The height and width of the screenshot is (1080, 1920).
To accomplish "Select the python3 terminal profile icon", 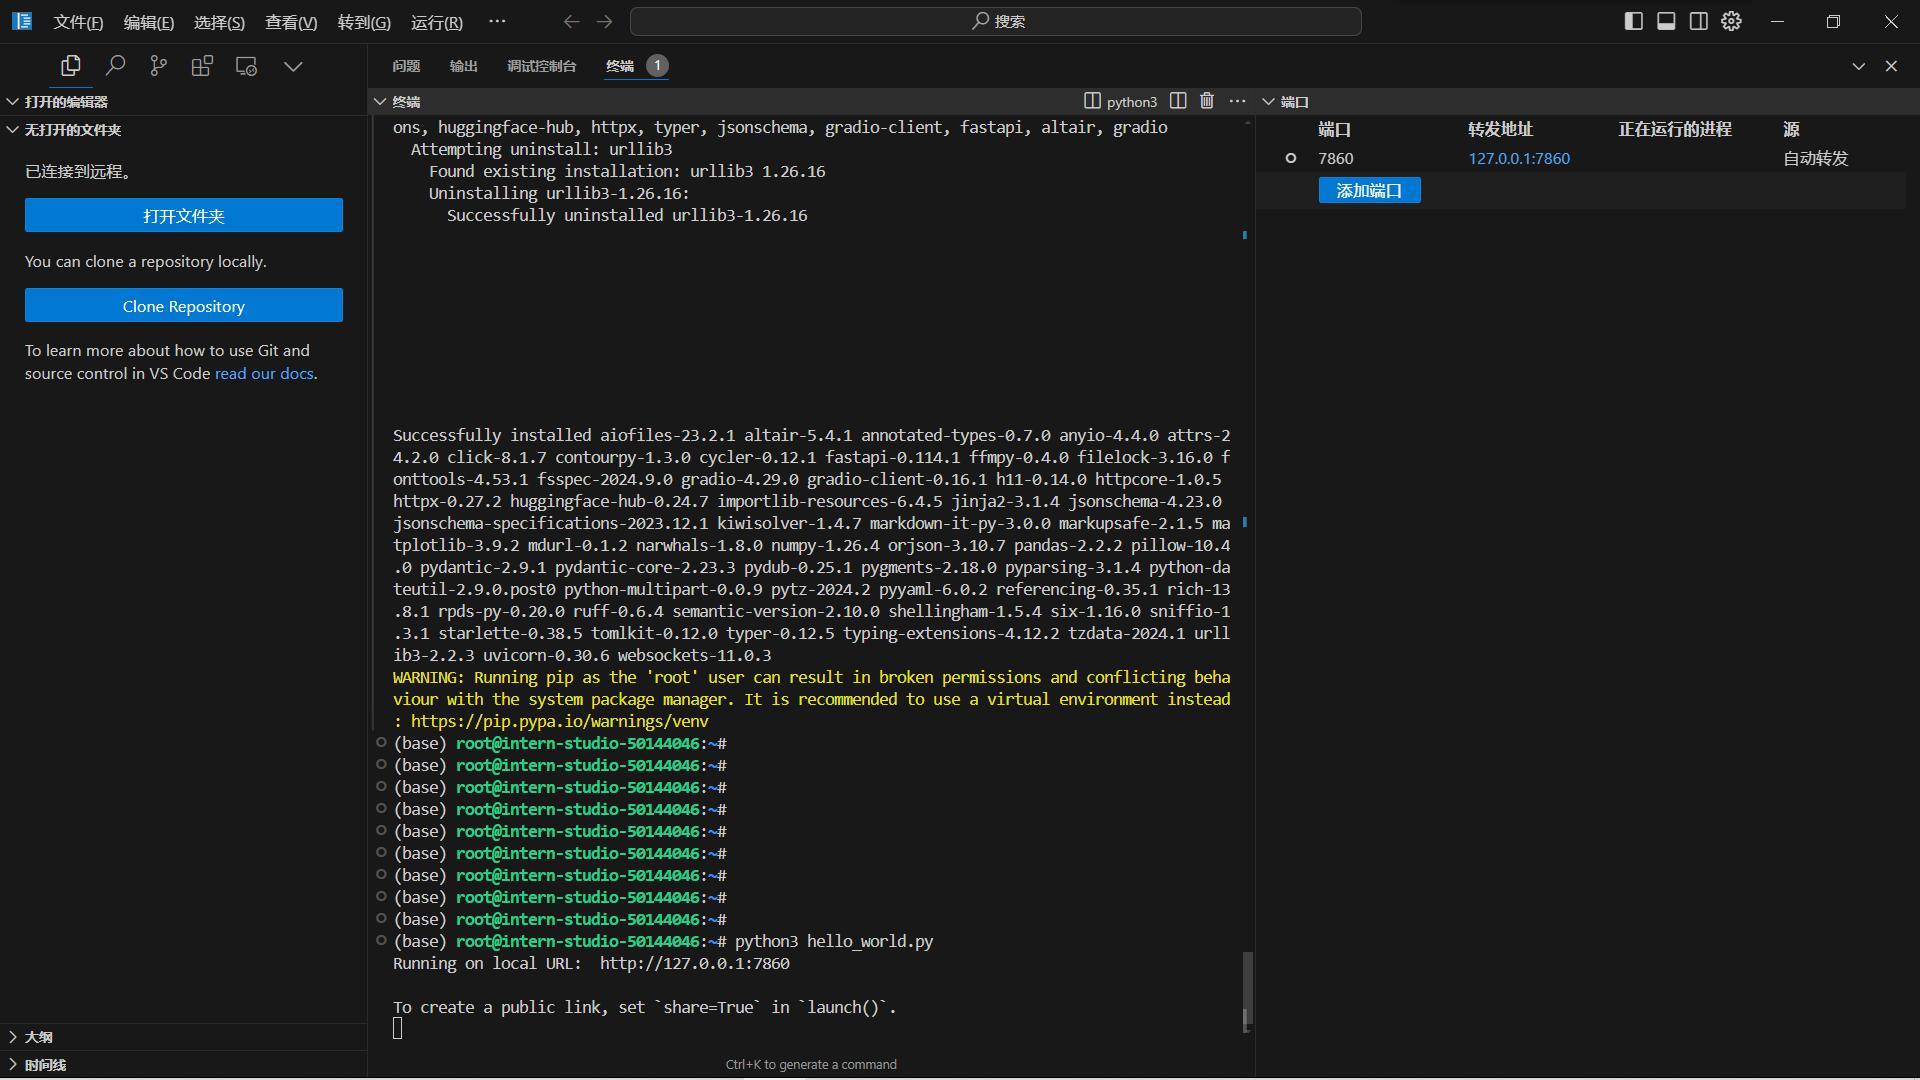I will coord(1092,101).
